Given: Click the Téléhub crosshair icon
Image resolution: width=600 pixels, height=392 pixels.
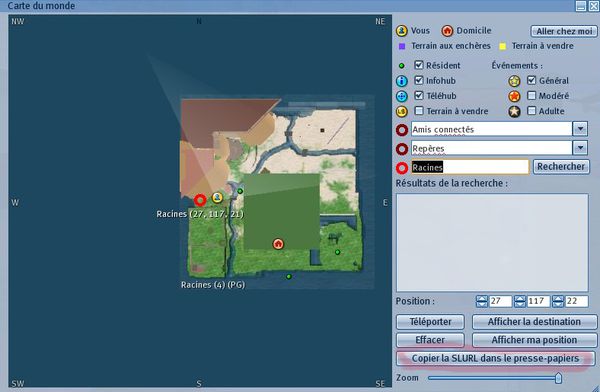Looking at the screenshot, I should (x=402, y=96).
